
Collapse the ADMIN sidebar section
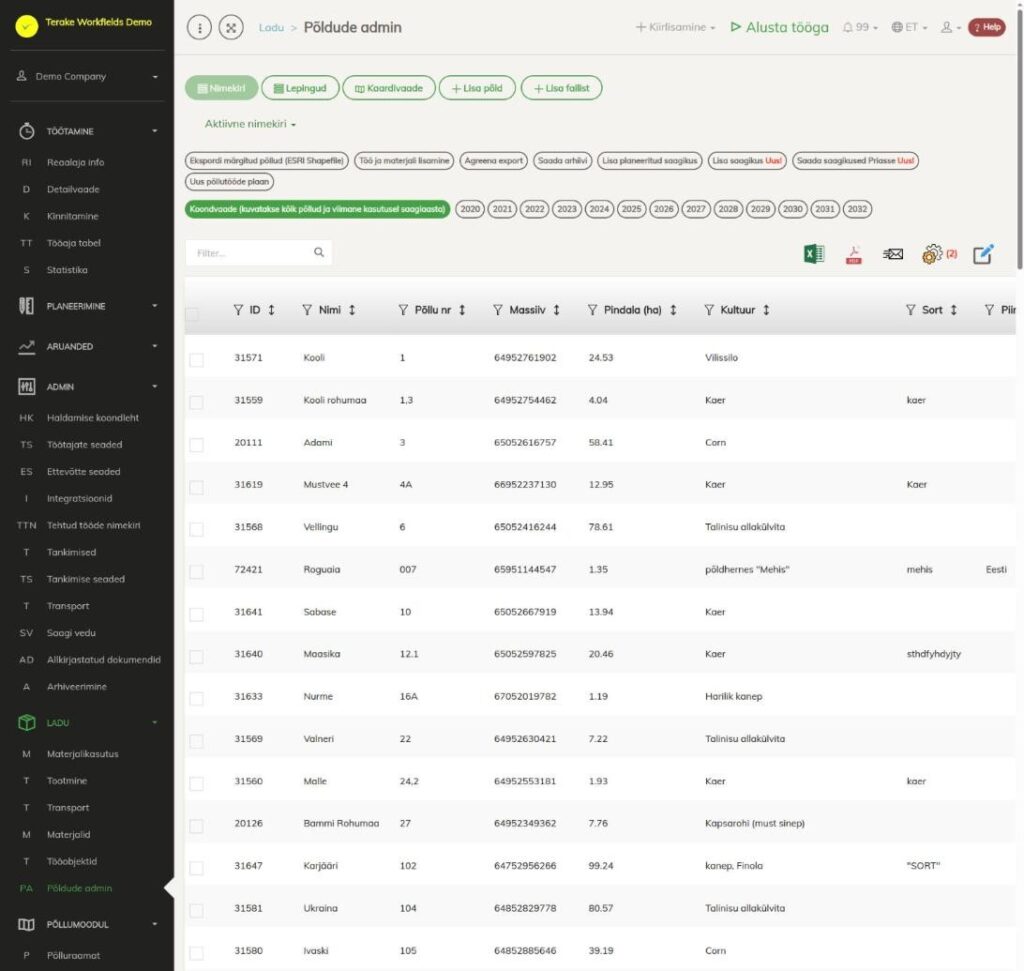[x=88, y=387]
